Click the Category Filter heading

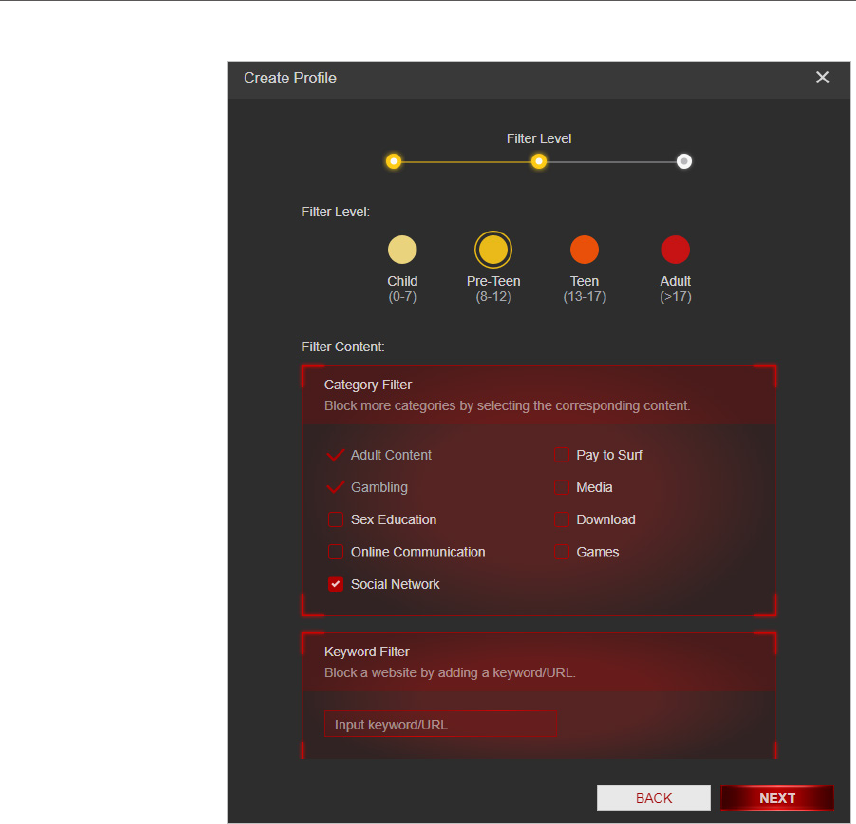click(368, 384)
